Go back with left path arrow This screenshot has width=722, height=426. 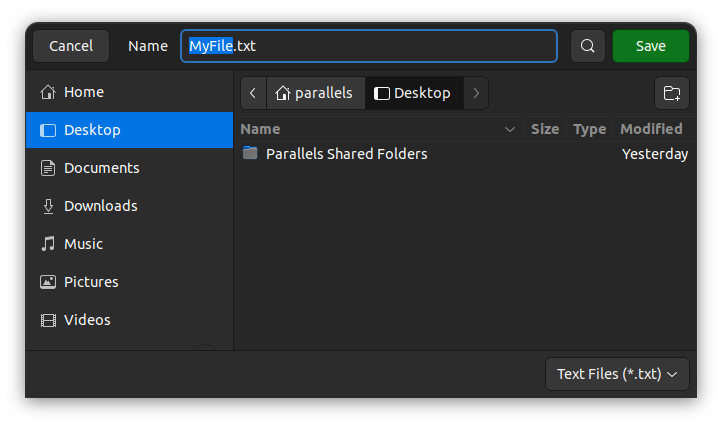tap(253, 93)
